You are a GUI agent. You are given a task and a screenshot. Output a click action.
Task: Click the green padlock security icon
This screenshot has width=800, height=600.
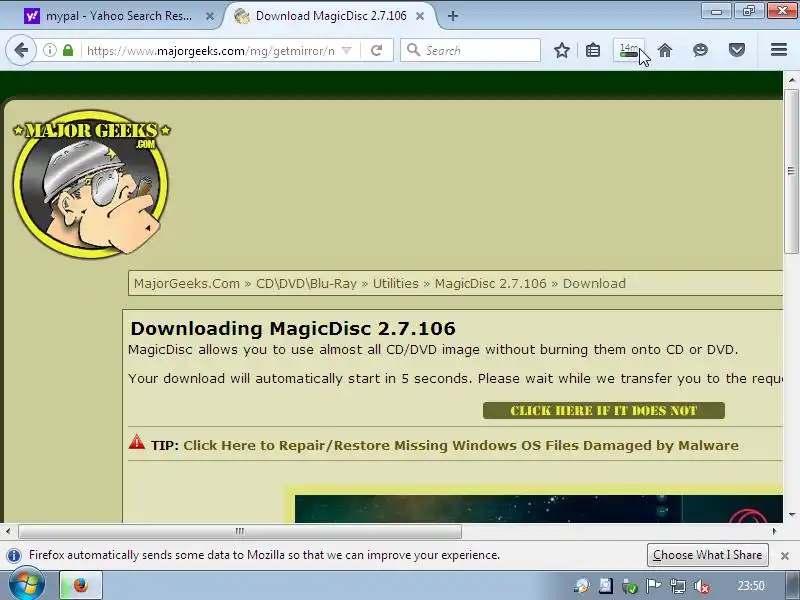pyautogui.click(x=68, y=50)
